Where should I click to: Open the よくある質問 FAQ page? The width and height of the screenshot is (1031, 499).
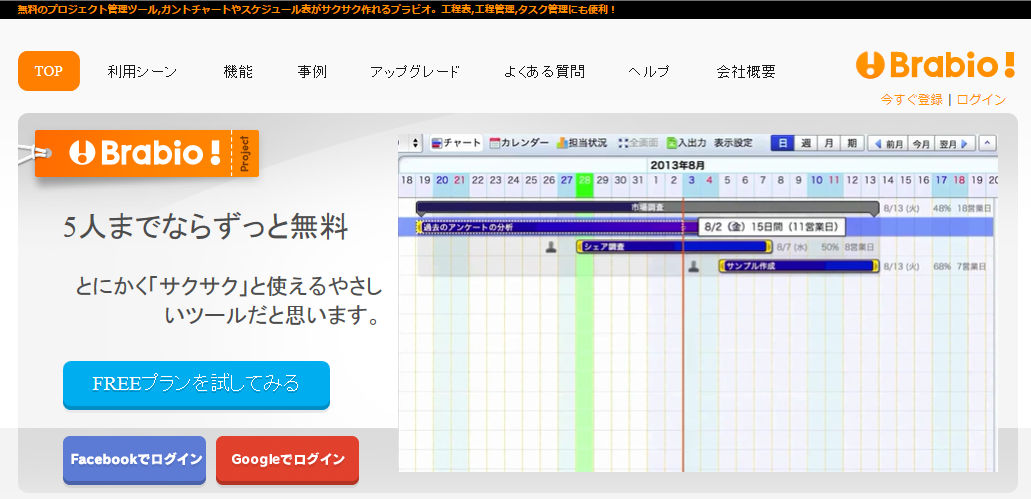544,72
